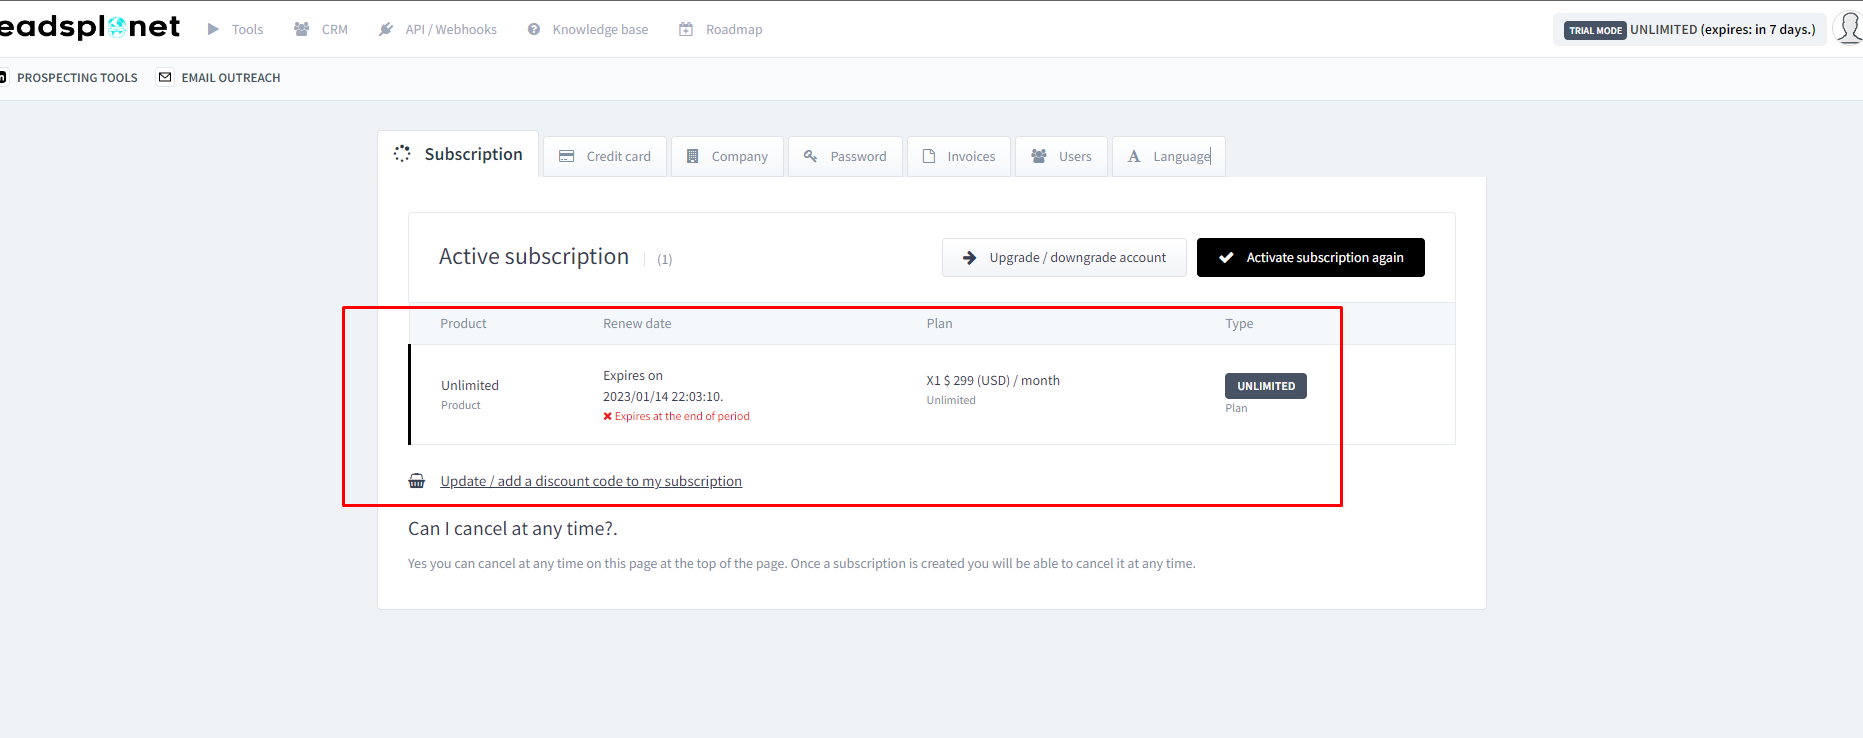This screenshot has height=738, width=1863.
Task: Click the CRM people icon
Action: [301, 29]
